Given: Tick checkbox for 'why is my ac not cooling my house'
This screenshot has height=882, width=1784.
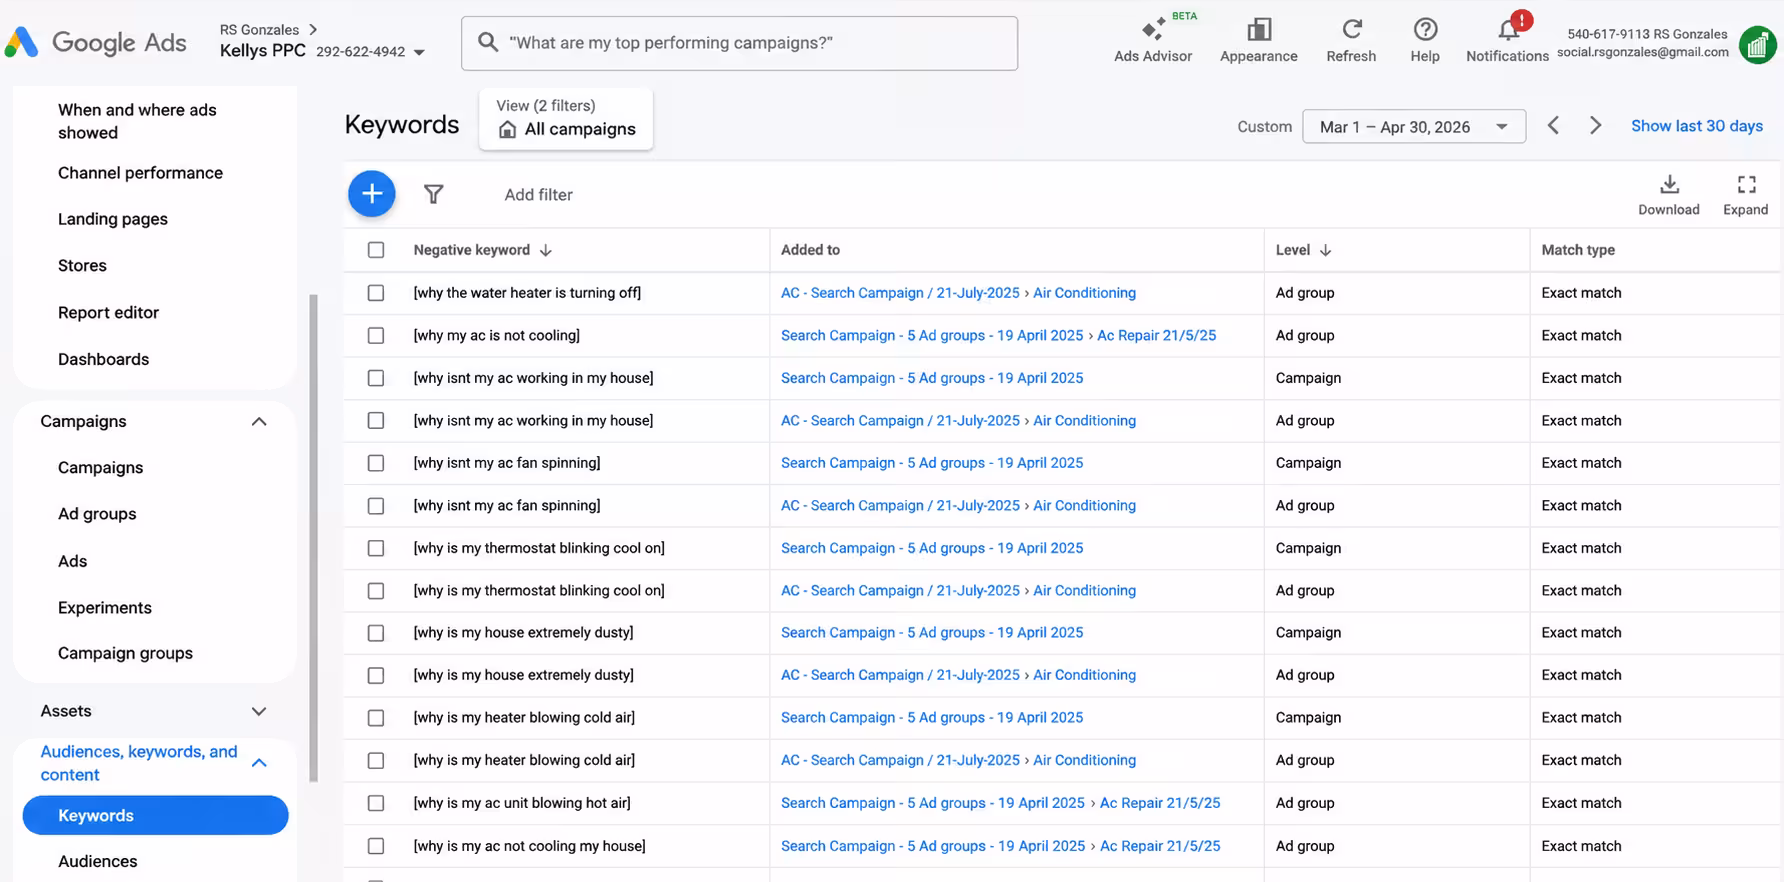Looking at the screenshot, I should click(376, 846).
